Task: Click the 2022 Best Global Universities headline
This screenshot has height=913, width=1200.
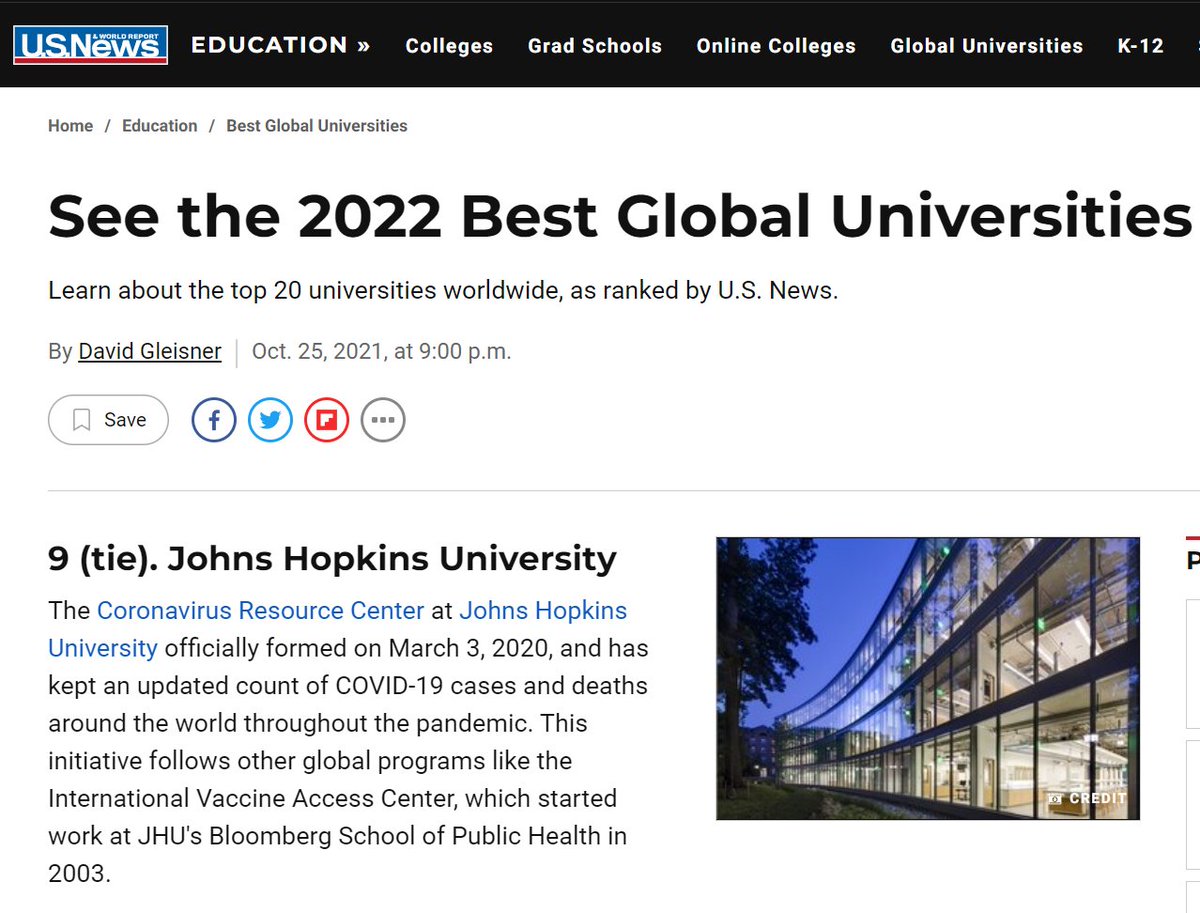Action: pyautogui.click(x=620, y=215)
